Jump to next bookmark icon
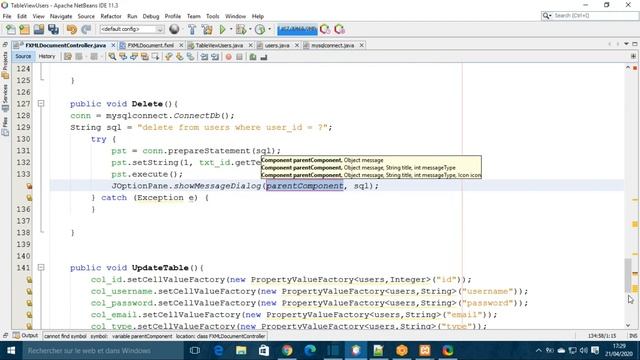The height and width of the screenshot is (360, 640). (180, 57)
